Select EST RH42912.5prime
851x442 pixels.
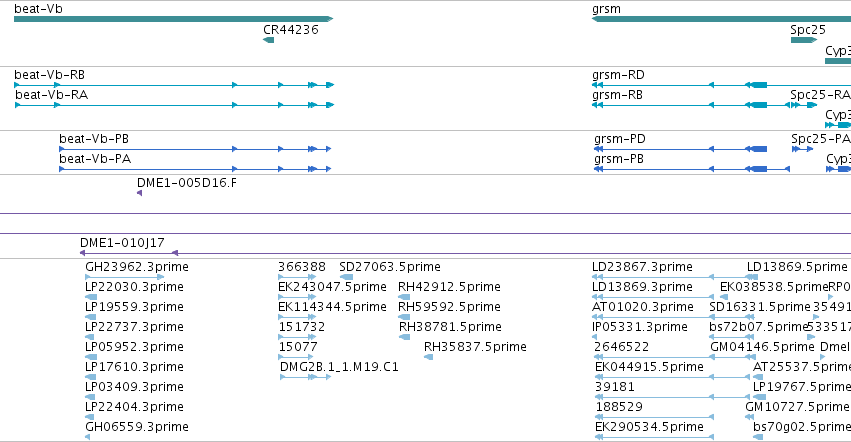pyautogui.click(x=449, y=287)
